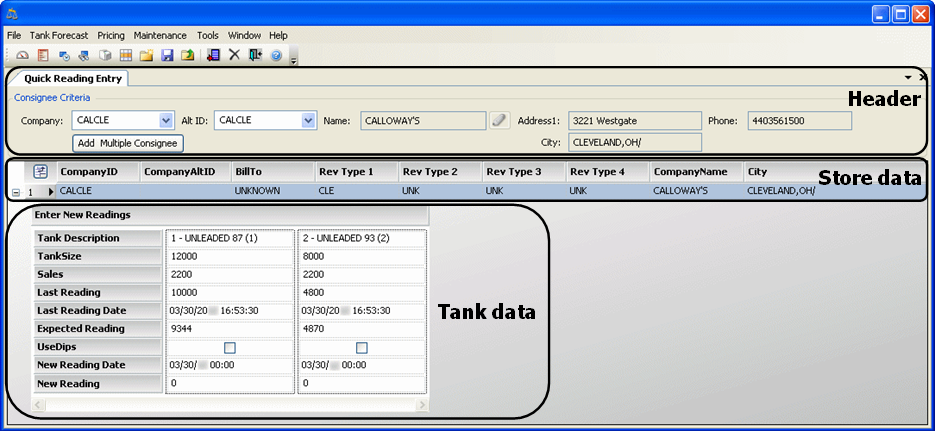Screen dimensions: 935x431
Task: Select the Quick Reading Entry tab
Action: point(68,78)
